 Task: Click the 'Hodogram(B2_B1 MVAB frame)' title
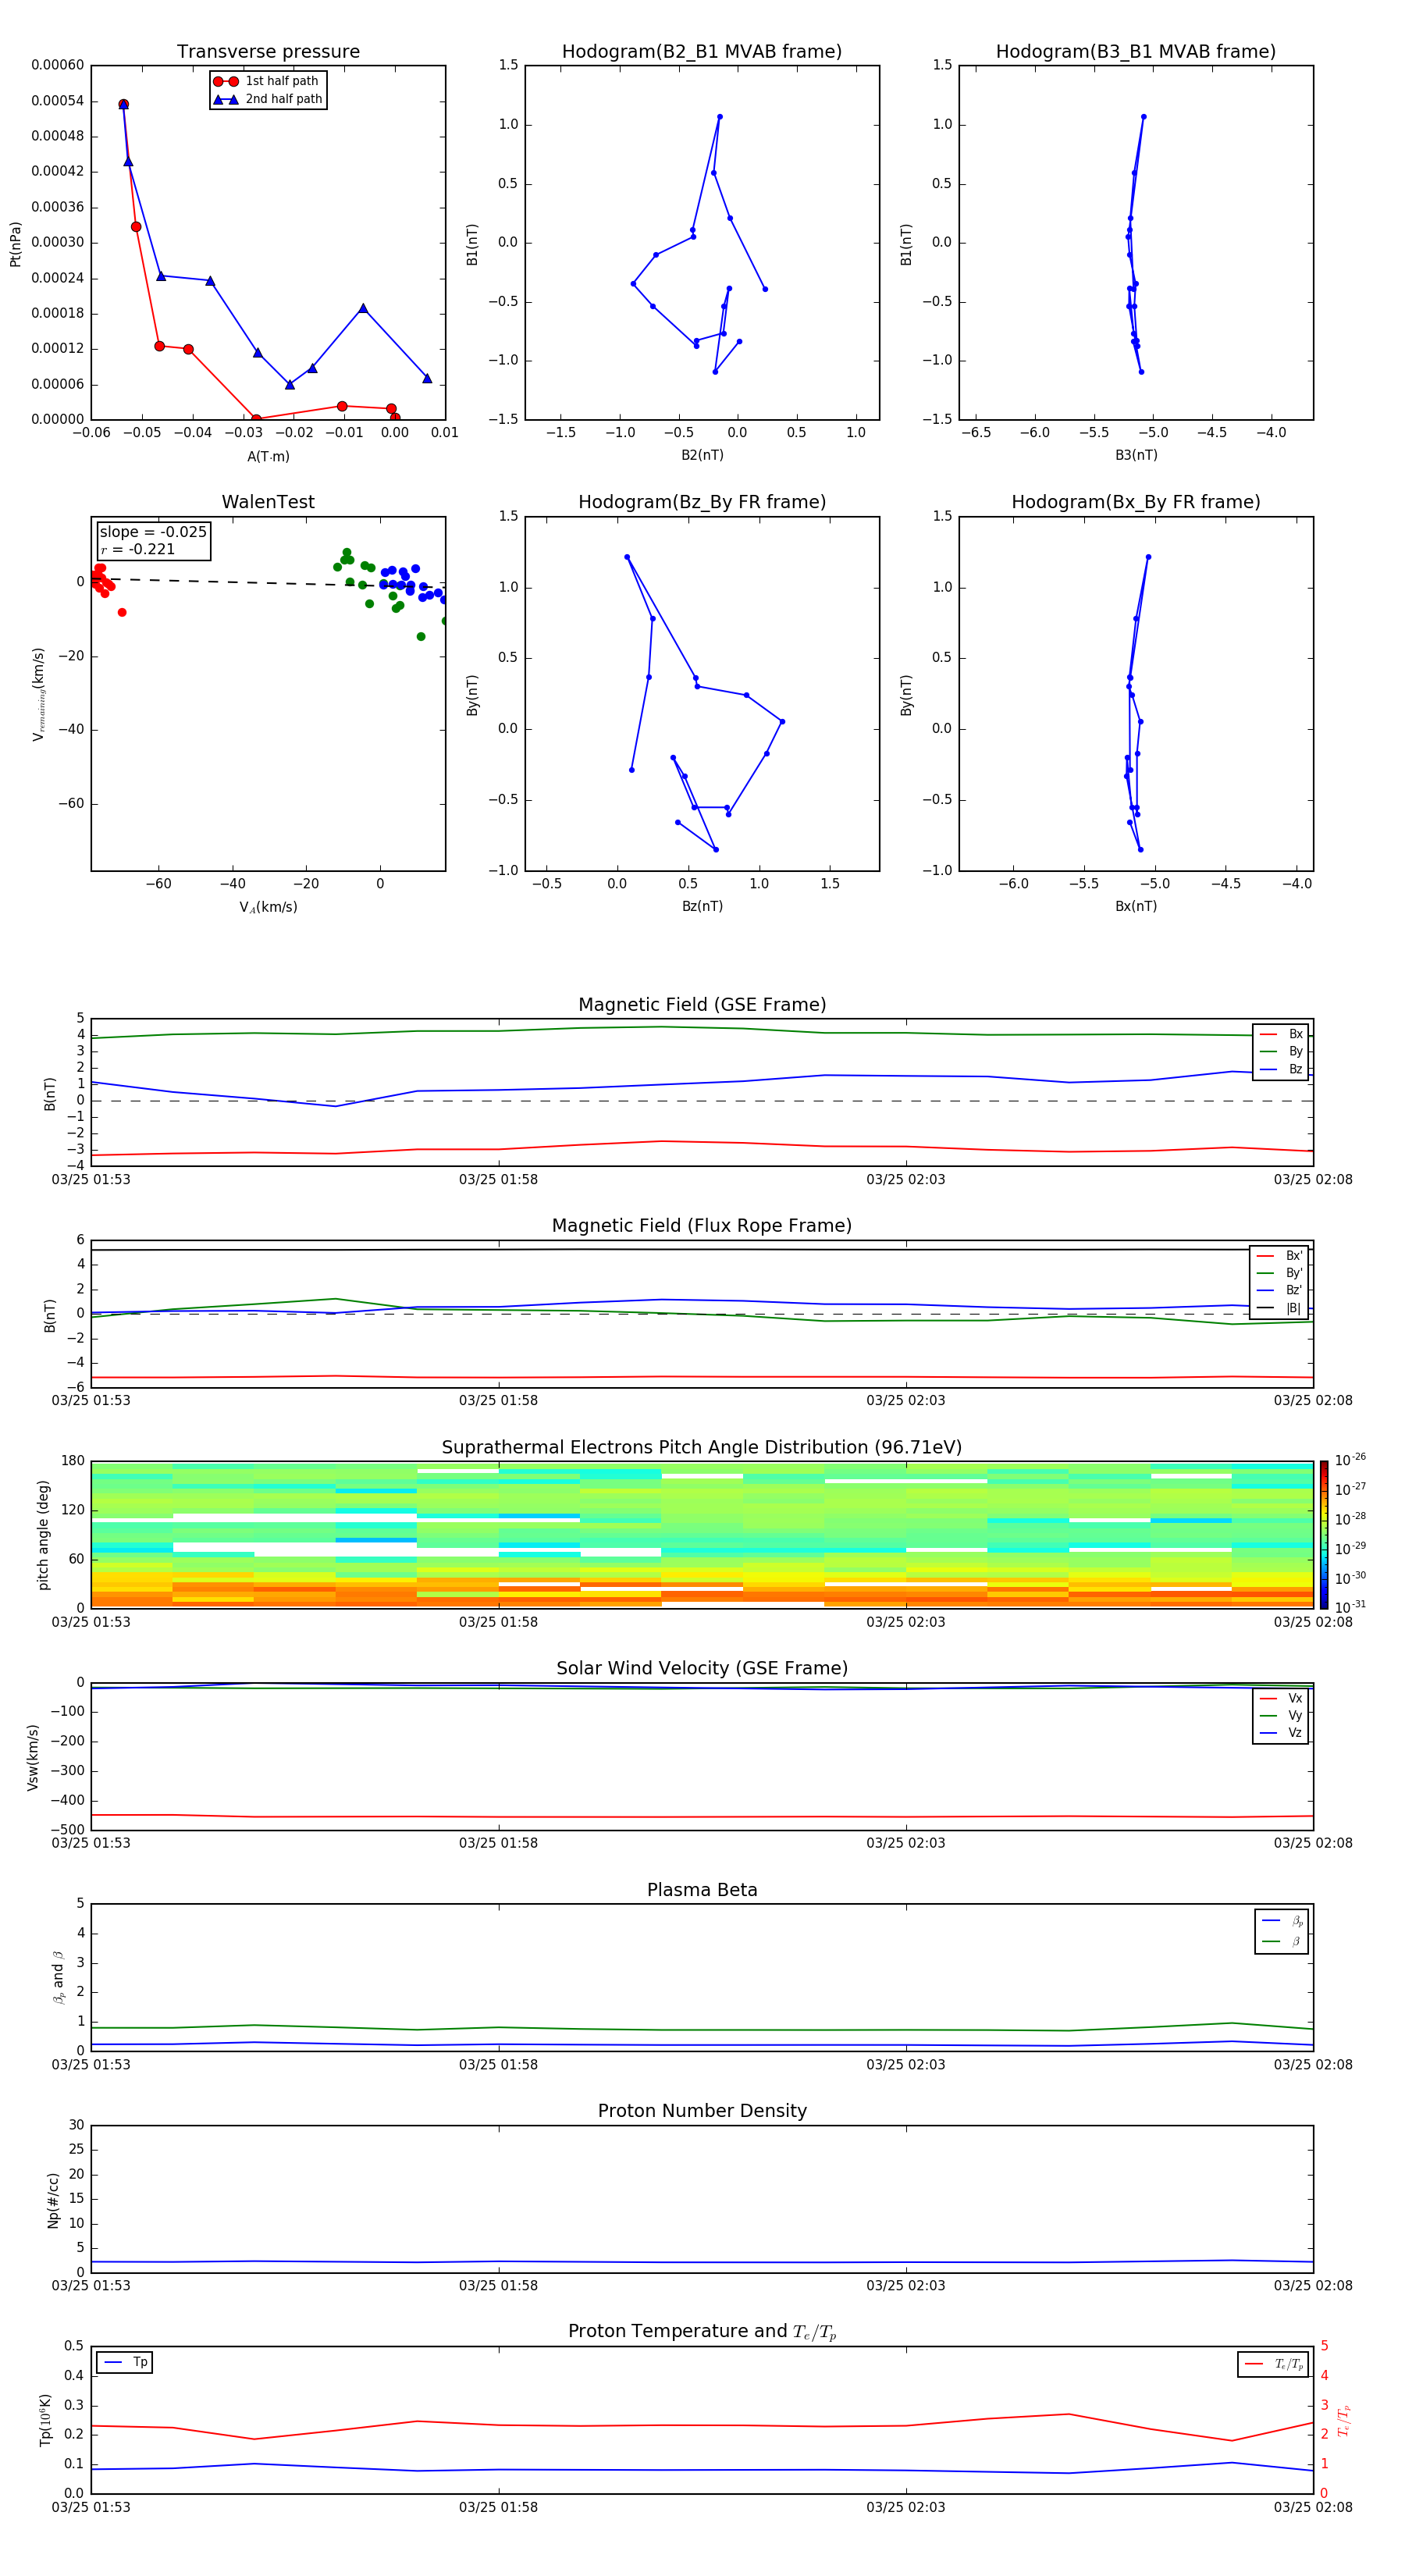(702, 52)
